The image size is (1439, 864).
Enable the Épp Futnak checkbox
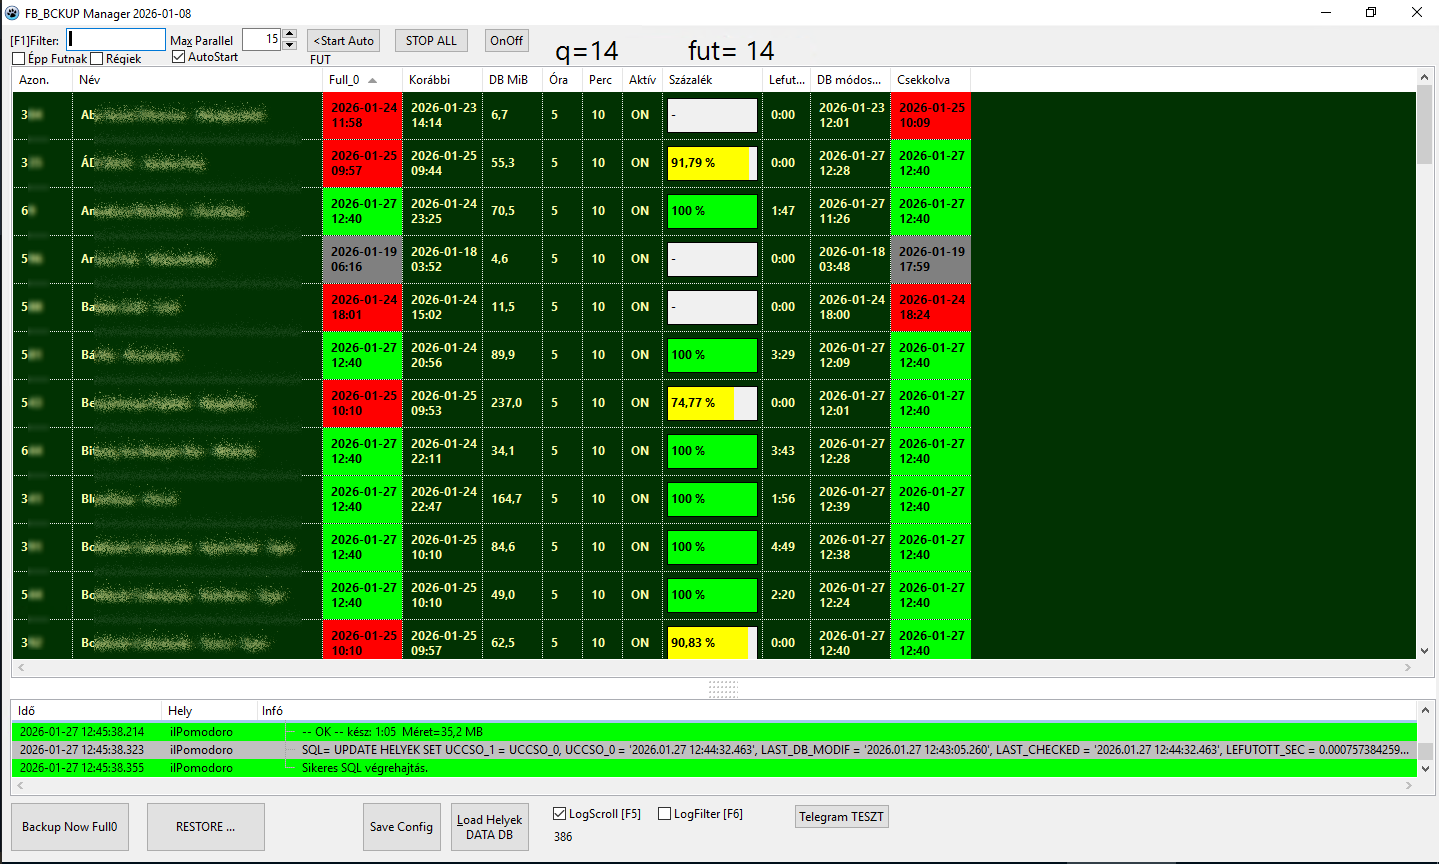click(x=19, y=59)
